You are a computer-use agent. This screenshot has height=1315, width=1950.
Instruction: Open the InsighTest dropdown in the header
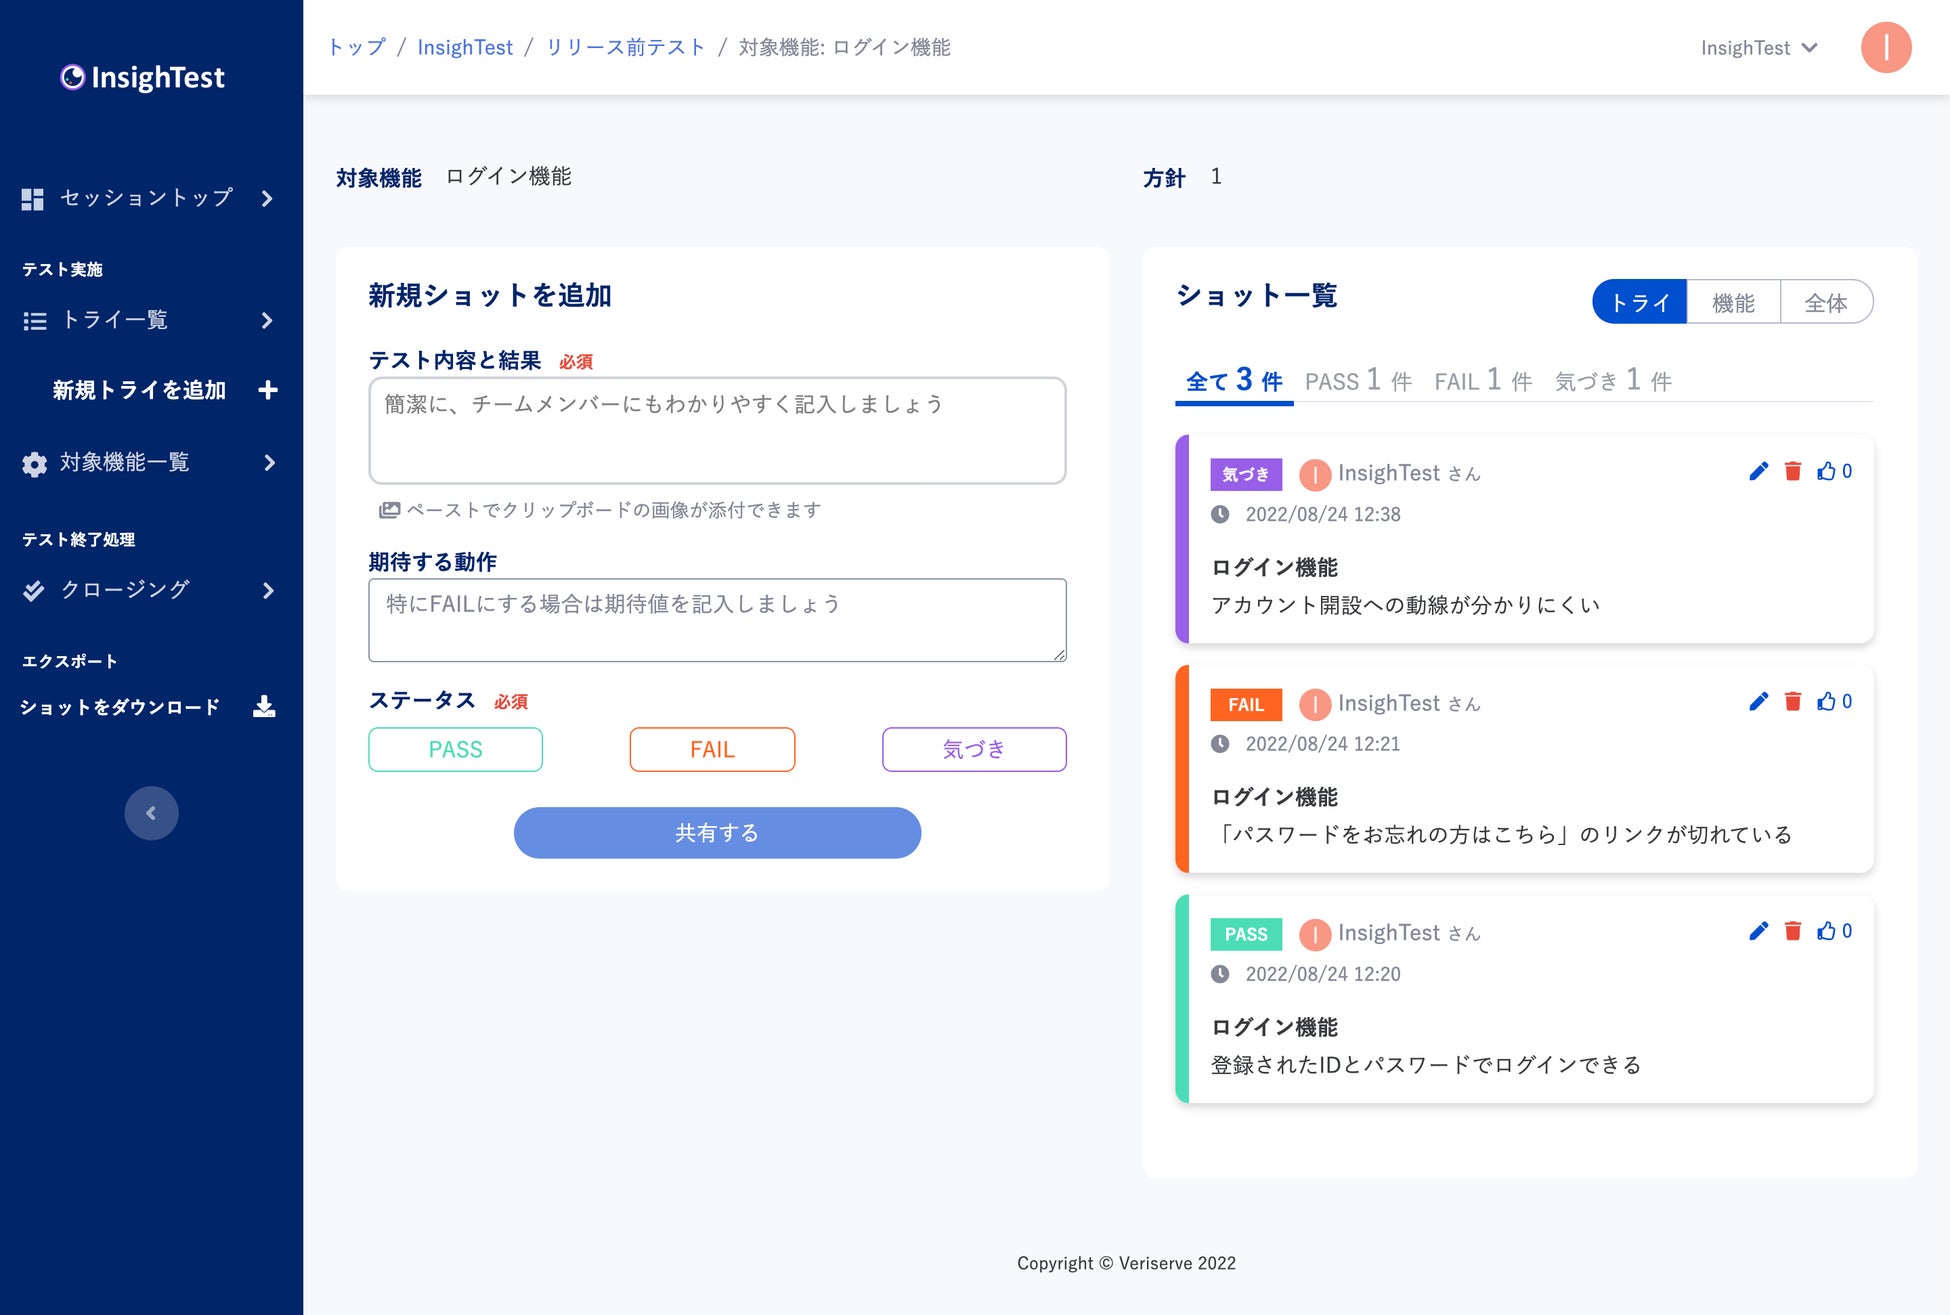tap(1758, 48)
